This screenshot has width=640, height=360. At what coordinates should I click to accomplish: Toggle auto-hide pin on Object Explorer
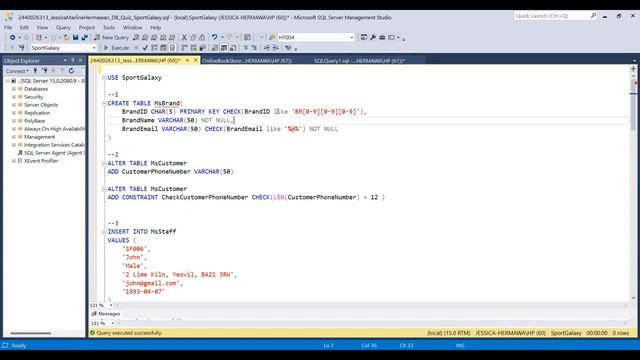pos(73,60)
